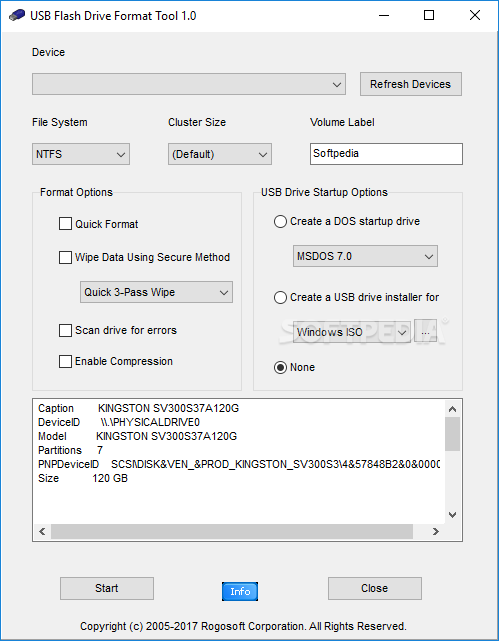Click Refresh Devices button

(x=411, y=84)
